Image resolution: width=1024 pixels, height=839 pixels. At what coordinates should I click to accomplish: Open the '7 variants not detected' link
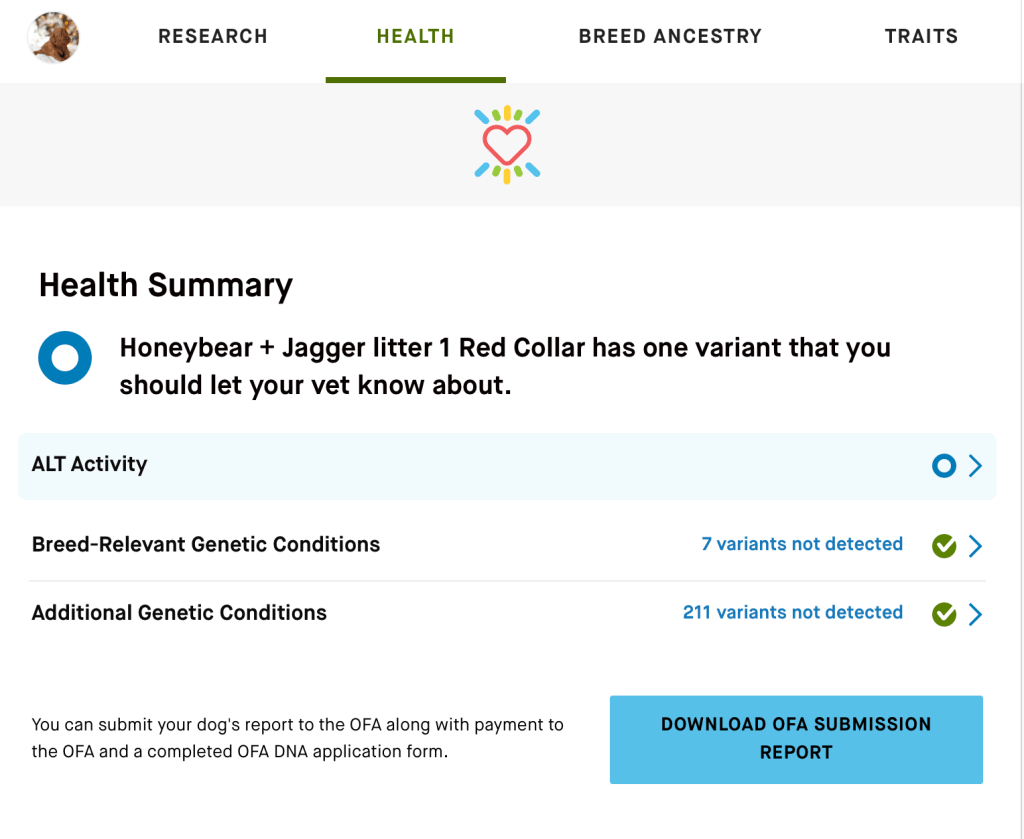pos(802,544)
